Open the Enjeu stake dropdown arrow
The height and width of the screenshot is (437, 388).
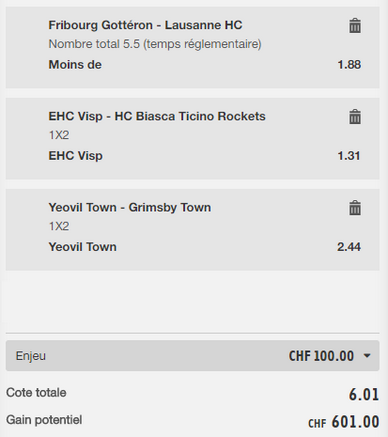(367, 356)
